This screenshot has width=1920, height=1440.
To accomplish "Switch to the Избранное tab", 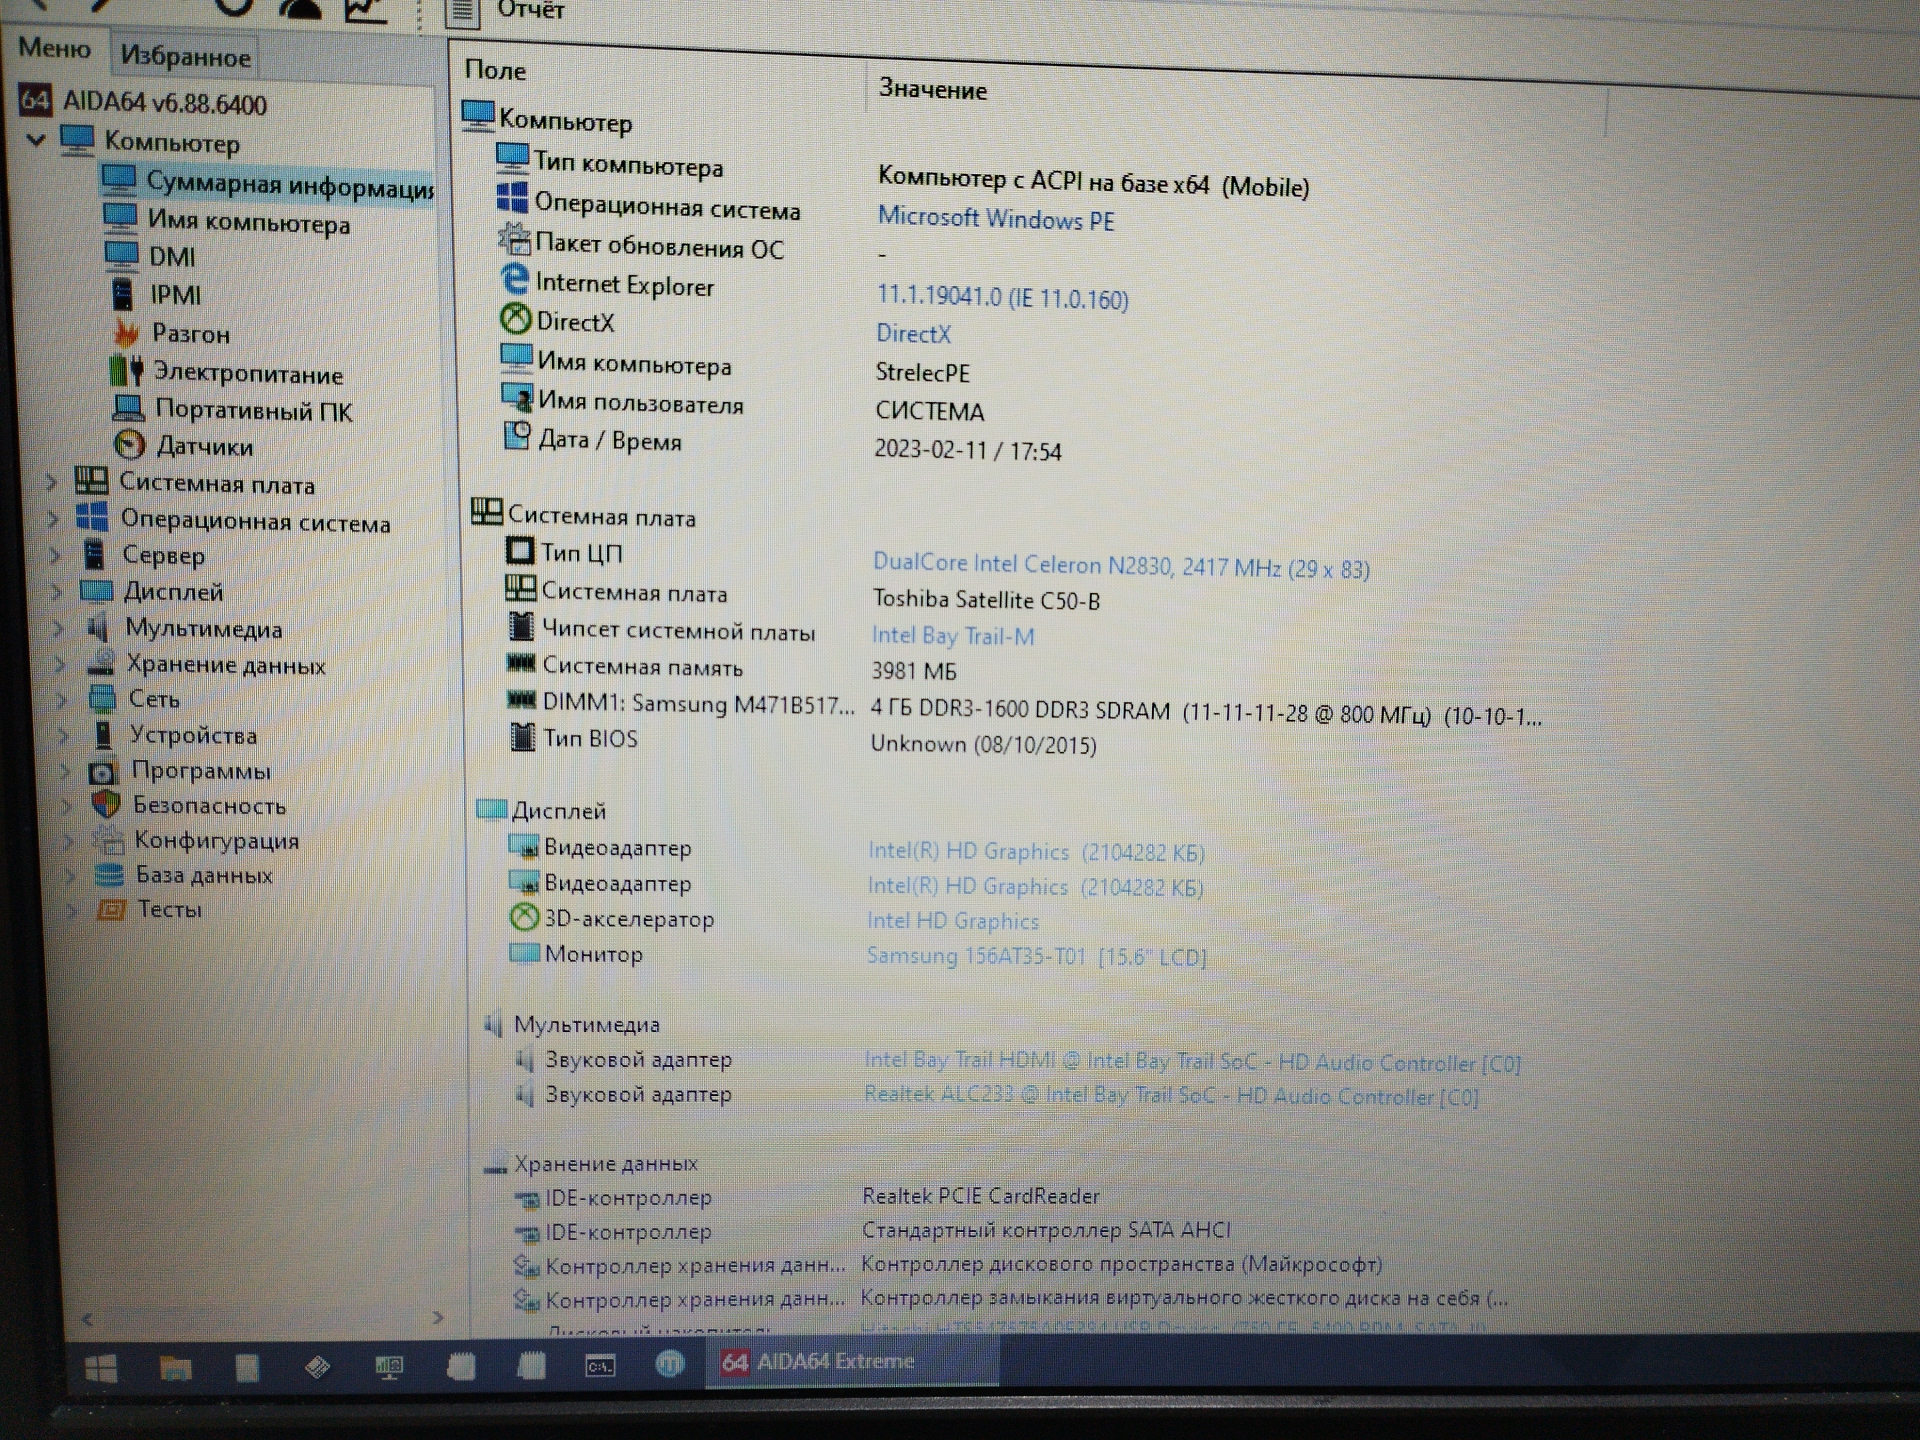I will pos(185,57).
